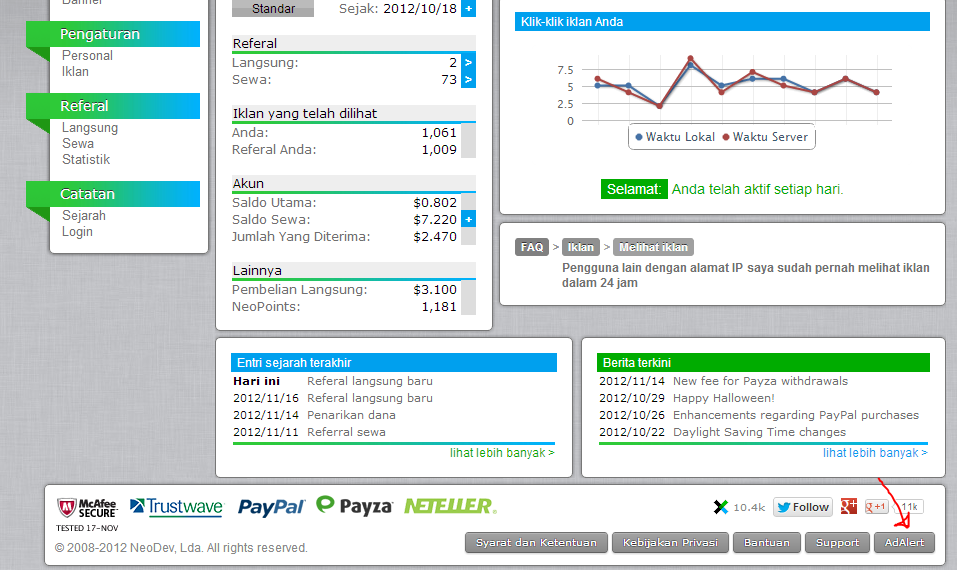Click NeoPoints value 1,181

pos(439,307)
